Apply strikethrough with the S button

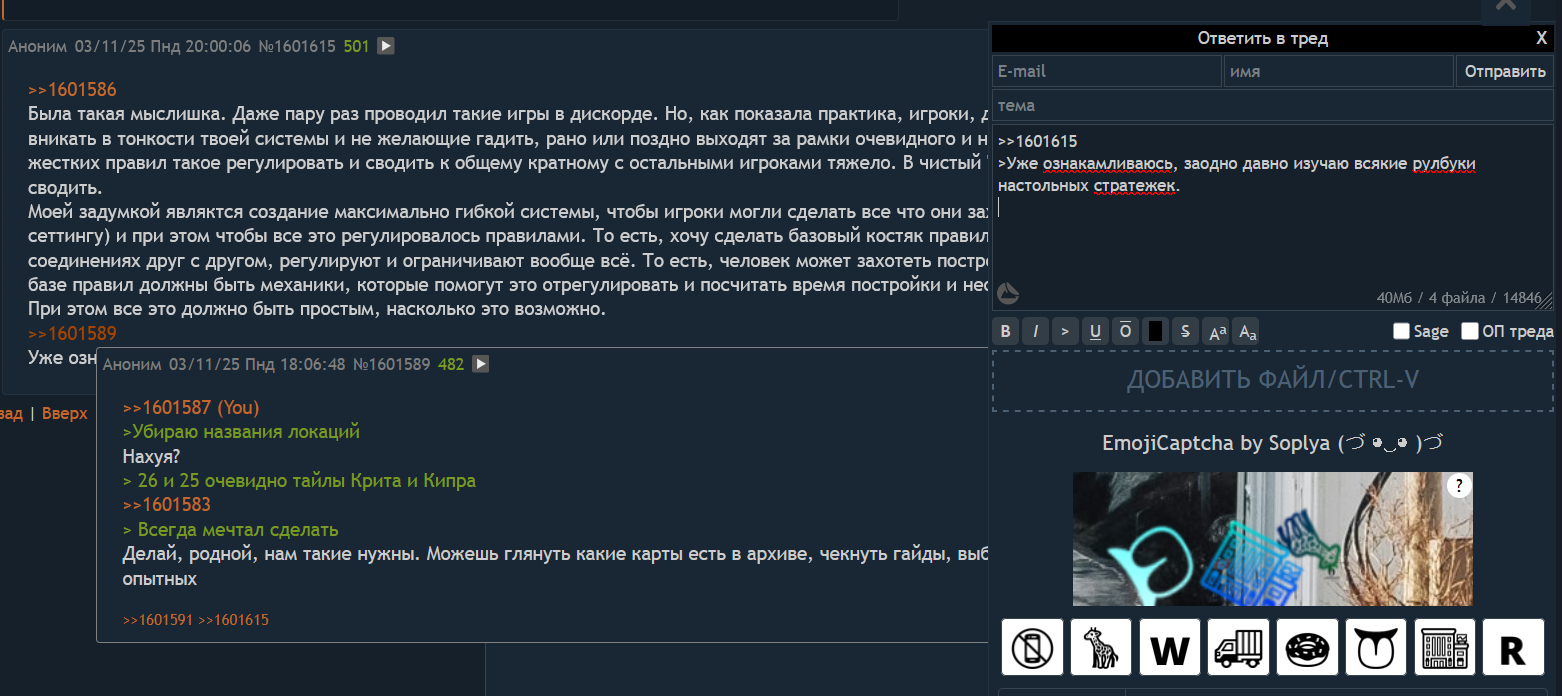(x=1186, y=331)
